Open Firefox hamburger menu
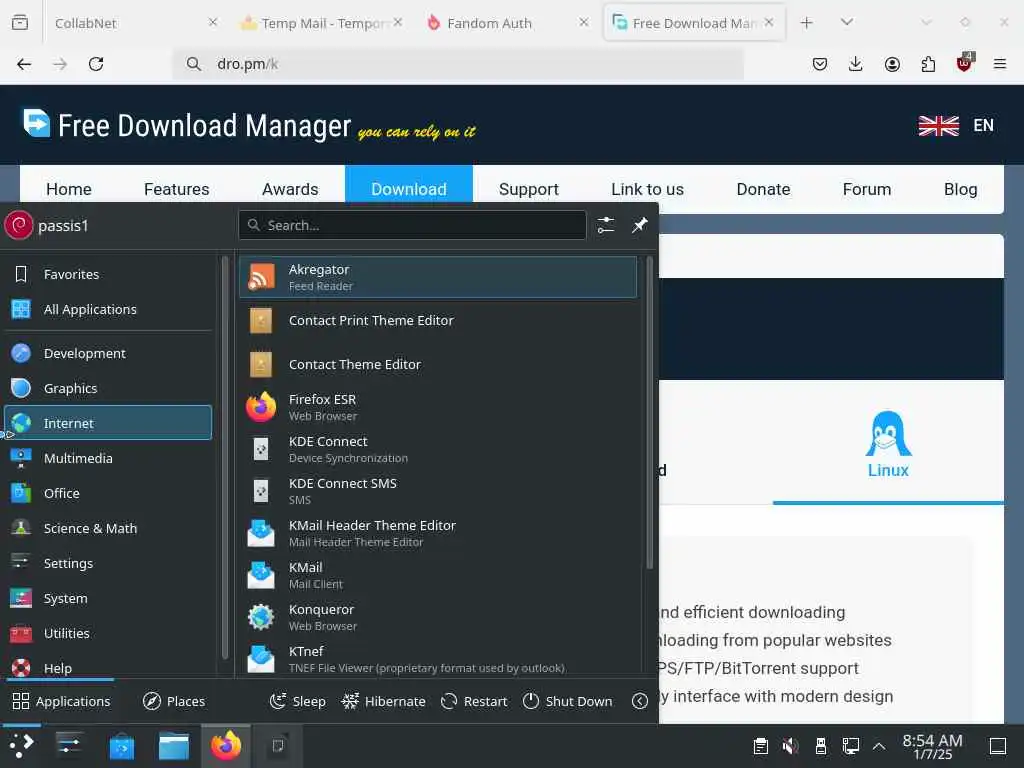 pos(1000,64)
